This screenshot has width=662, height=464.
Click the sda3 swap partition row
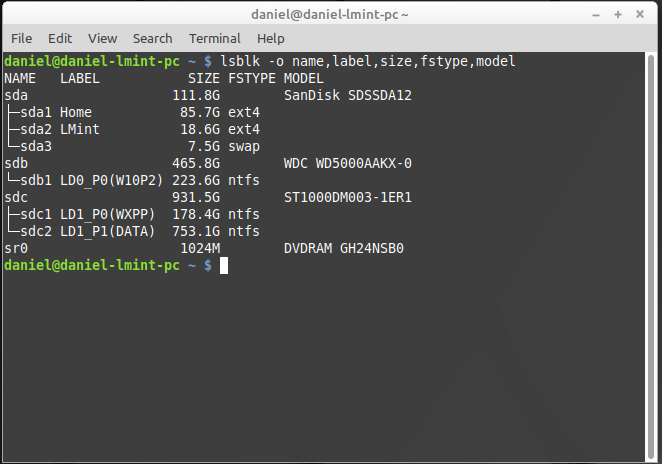(x=132, y=147)
